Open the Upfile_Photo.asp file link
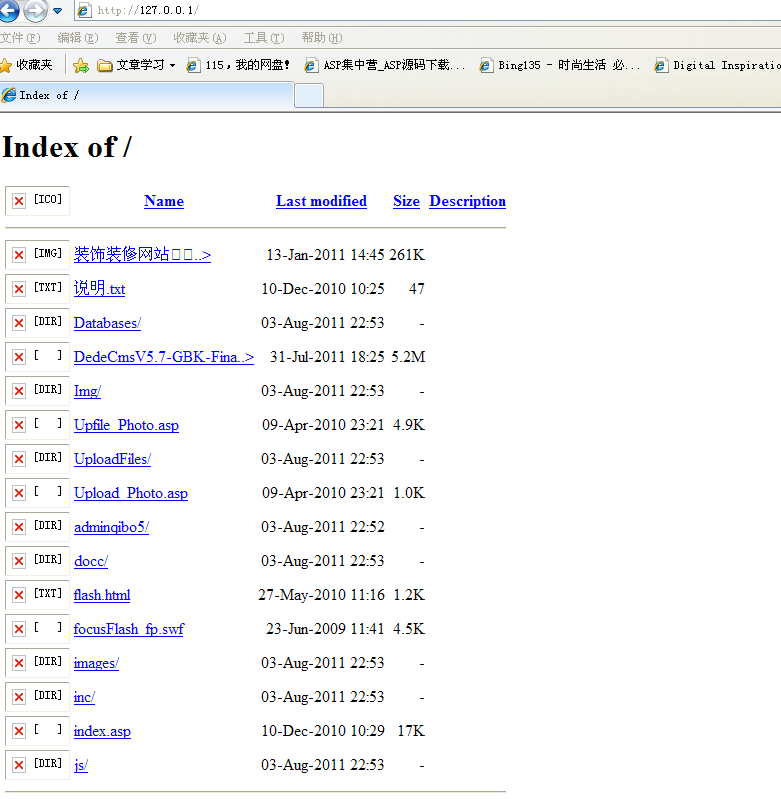This screenshot has height=799, width=781. [x=126, y=425]
